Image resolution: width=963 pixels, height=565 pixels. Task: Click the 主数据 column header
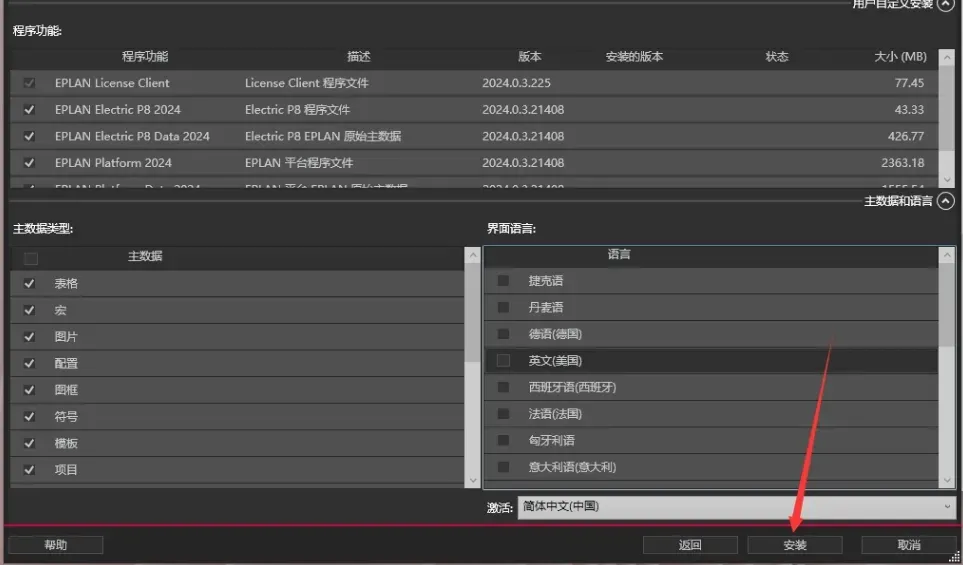(145, 256)
